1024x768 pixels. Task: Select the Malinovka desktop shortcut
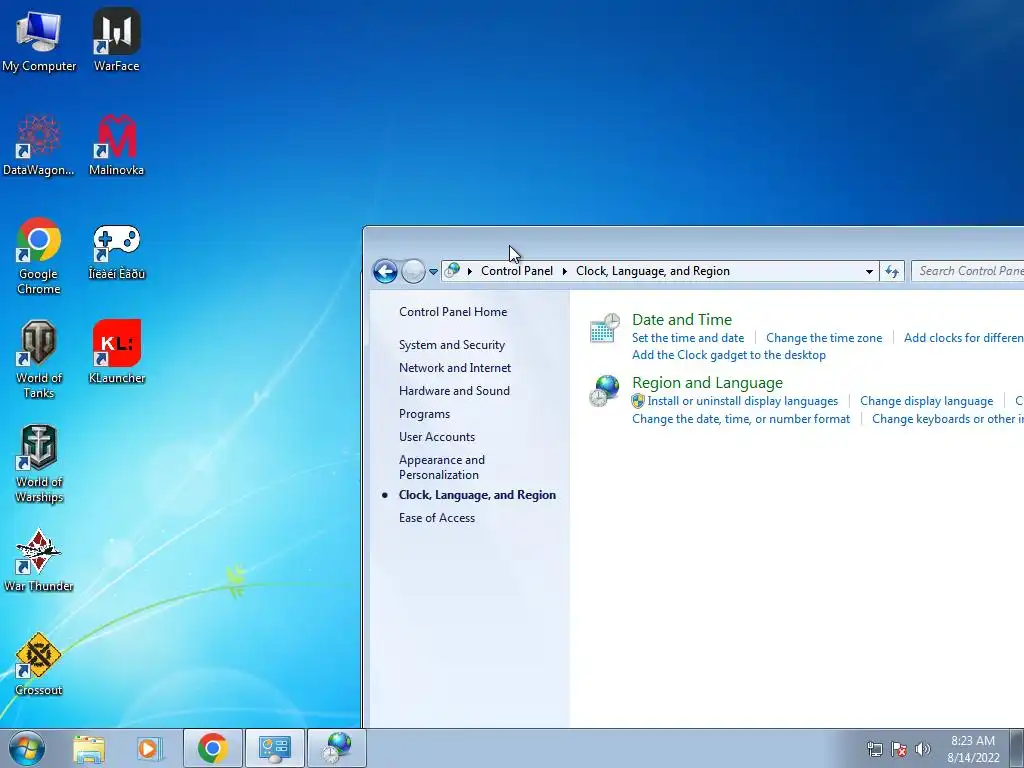pyautogui.click(x=116, y=145)
